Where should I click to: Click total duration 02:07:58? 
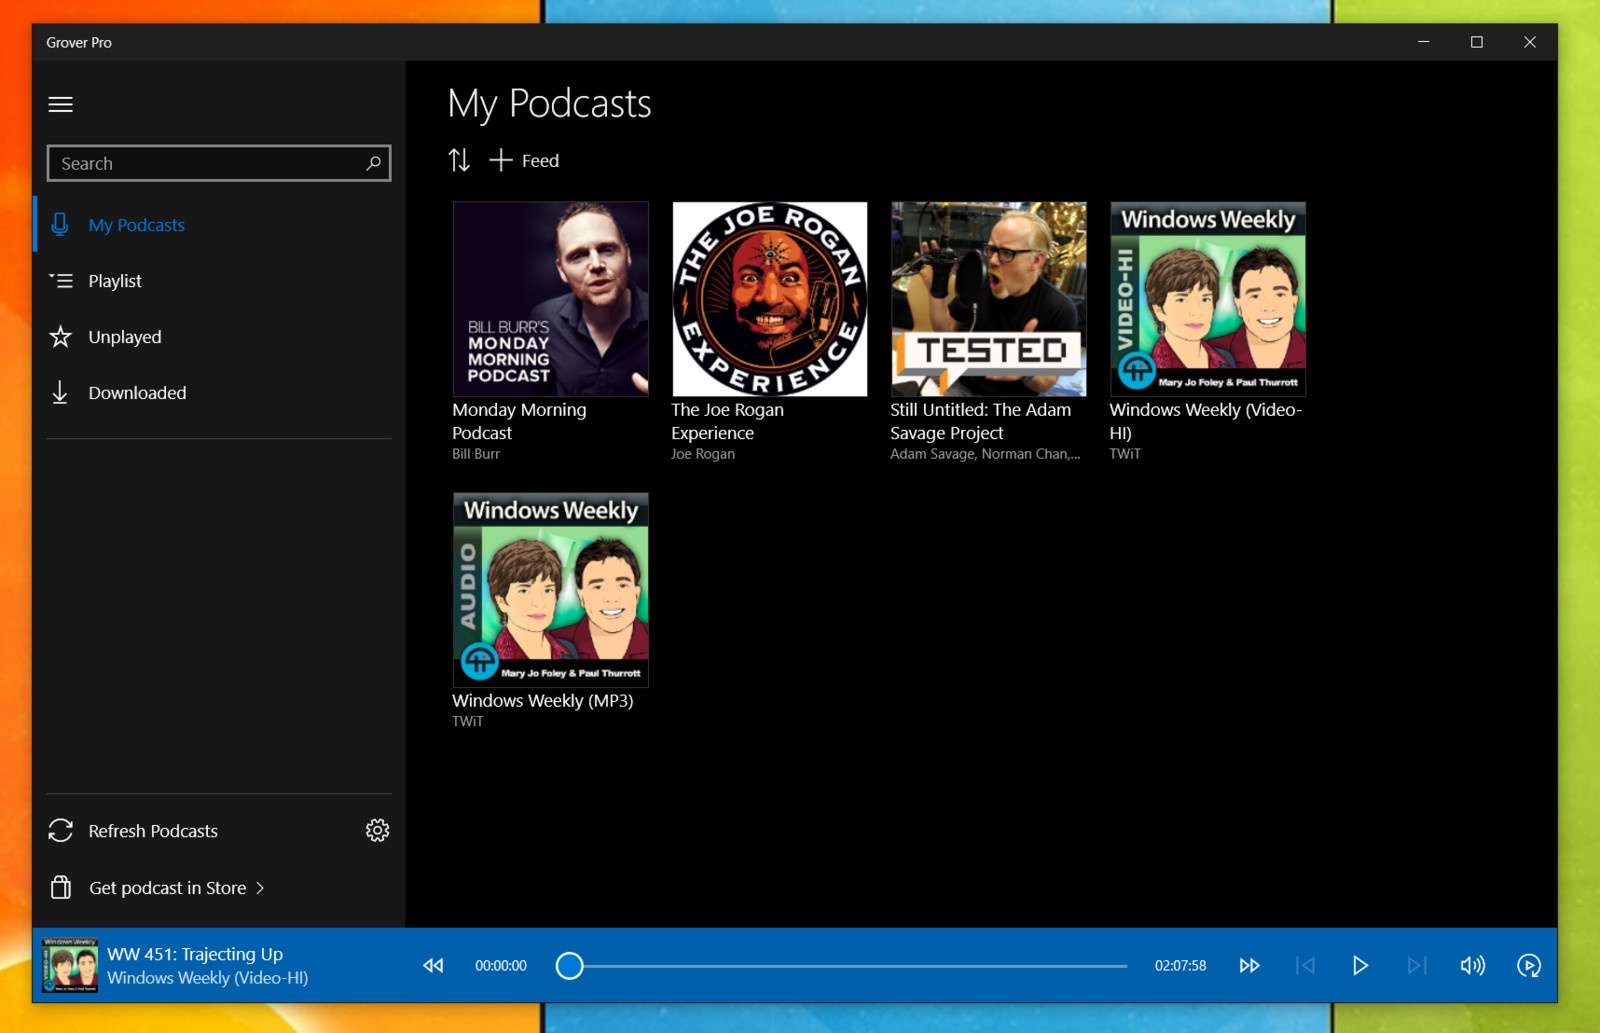tap(1180, 966)
